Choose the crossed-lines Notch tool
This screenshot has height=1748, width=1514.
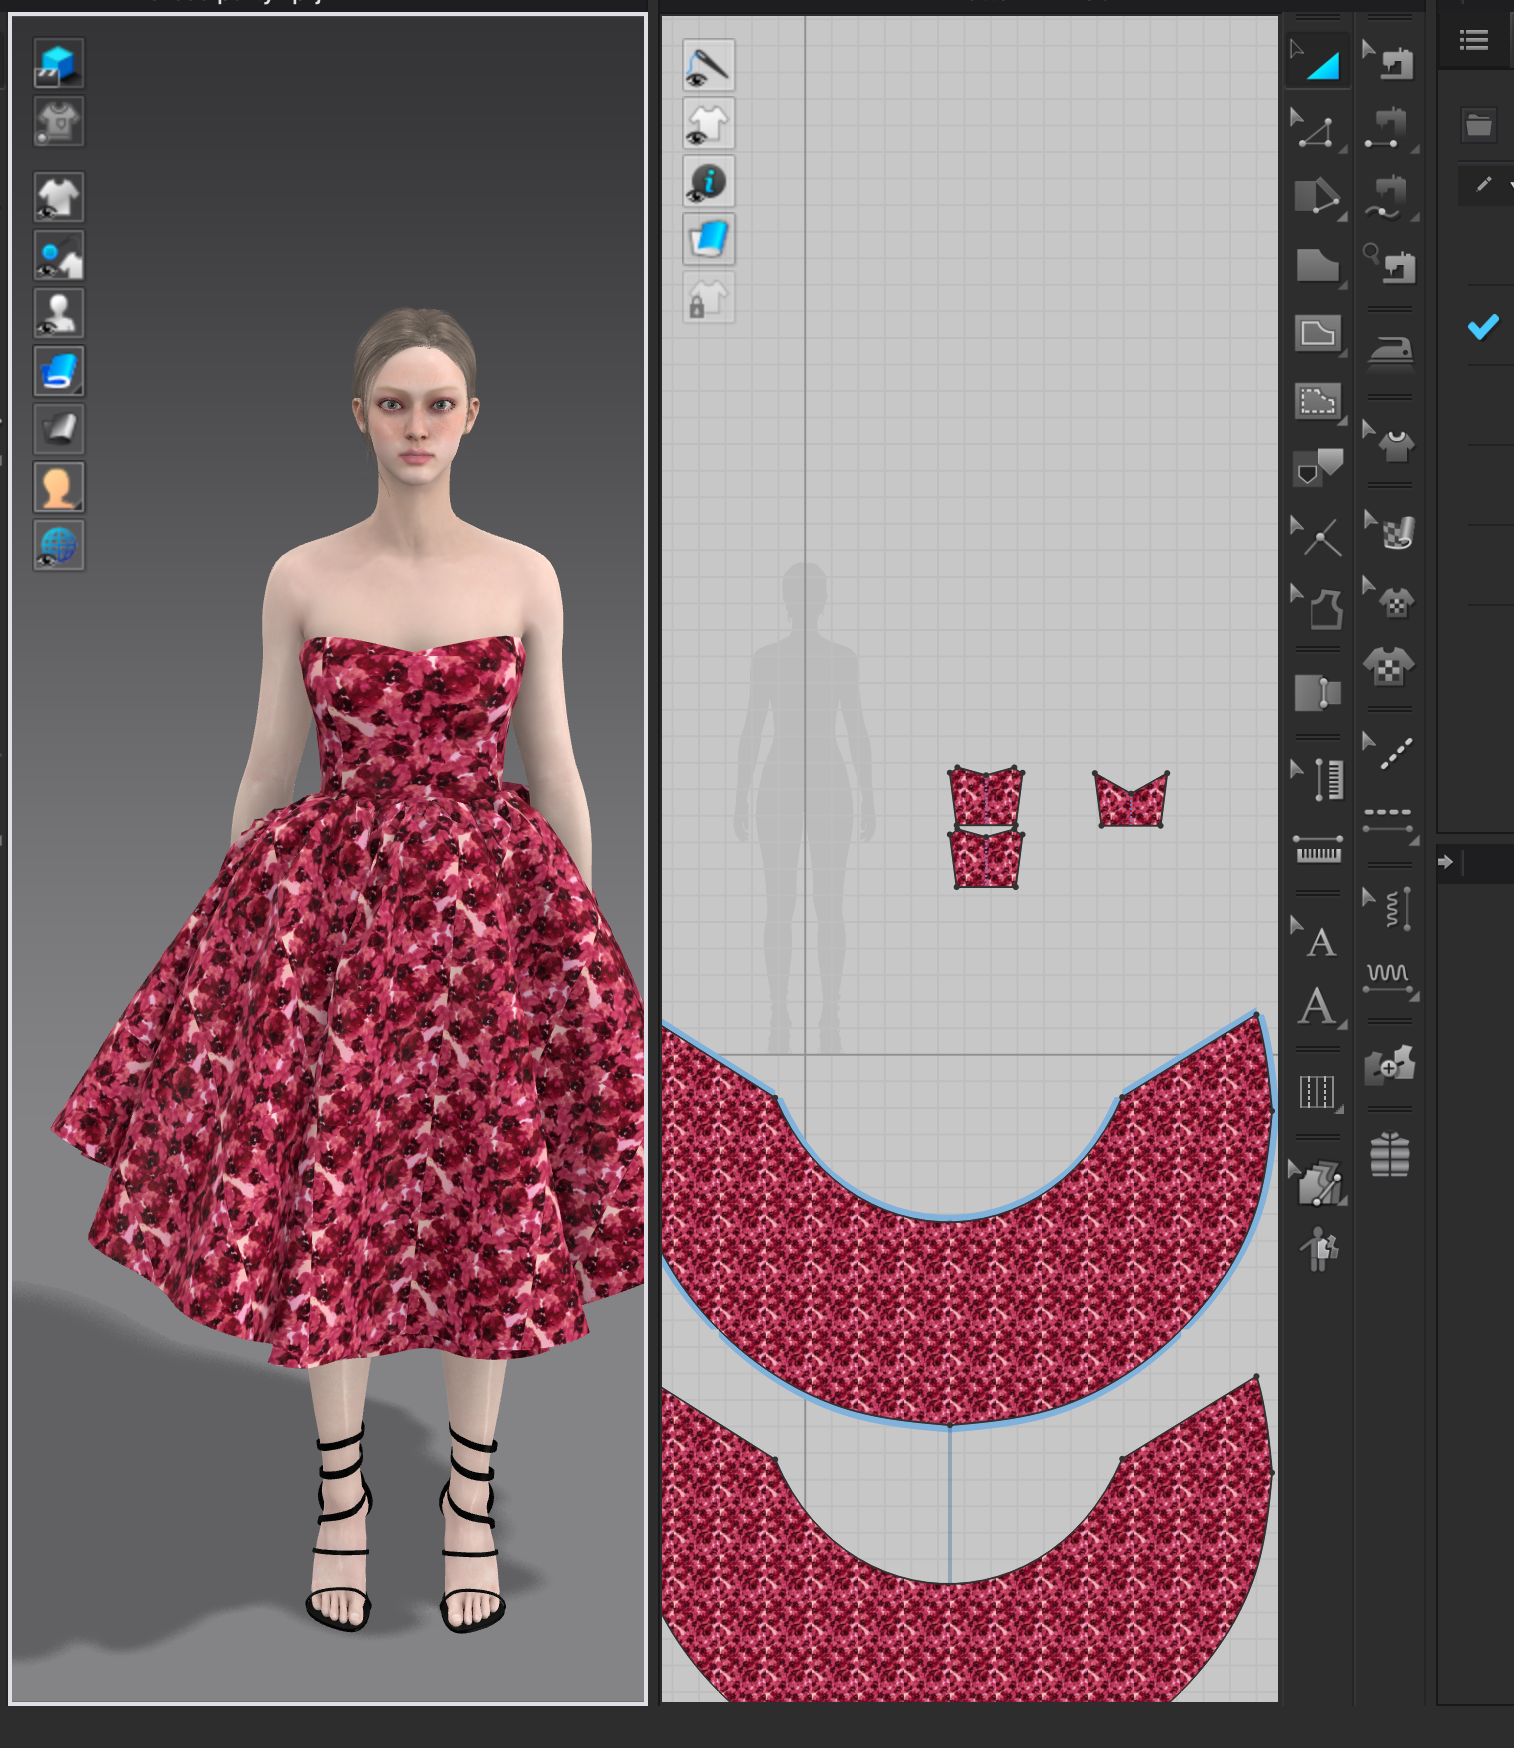1317,537
